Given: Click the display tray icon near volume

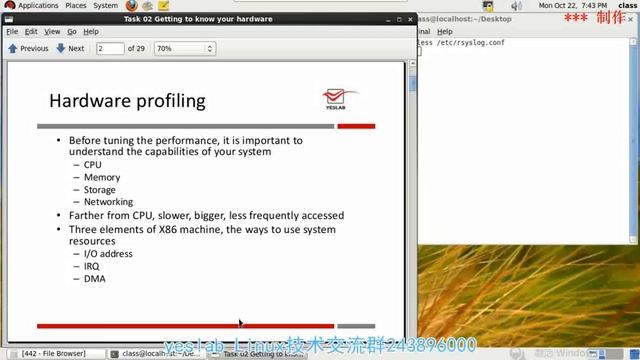Looking at the screenshot, I should (488, 6).
